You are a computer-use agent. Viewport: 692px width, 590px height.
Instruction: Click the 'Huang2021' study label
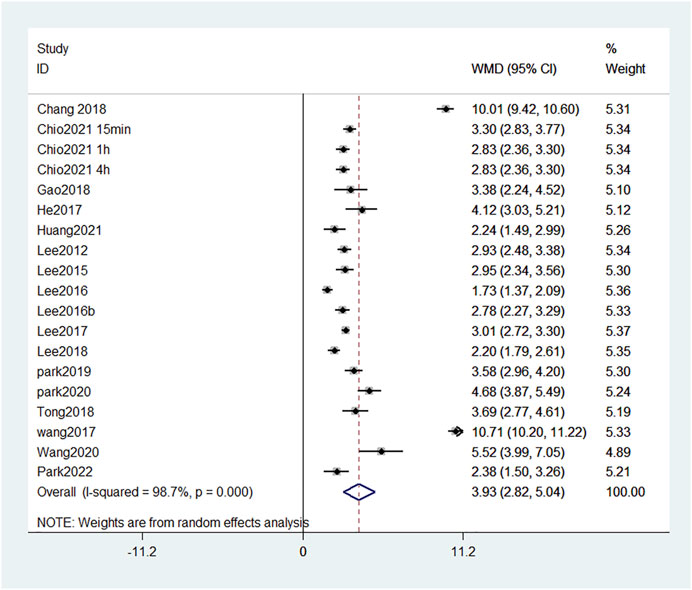pyautogui.click(x=69, y=230)
